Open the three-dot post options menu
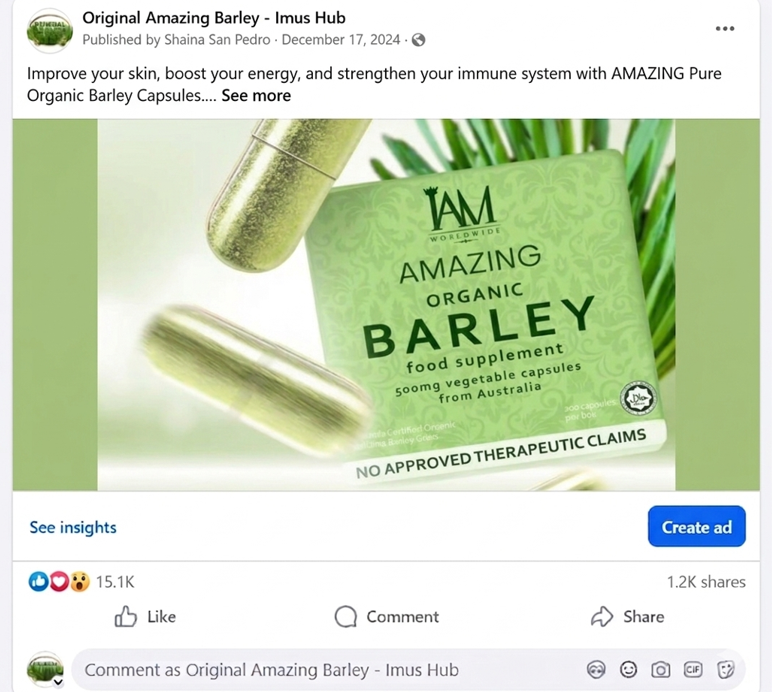 point(725,29)
